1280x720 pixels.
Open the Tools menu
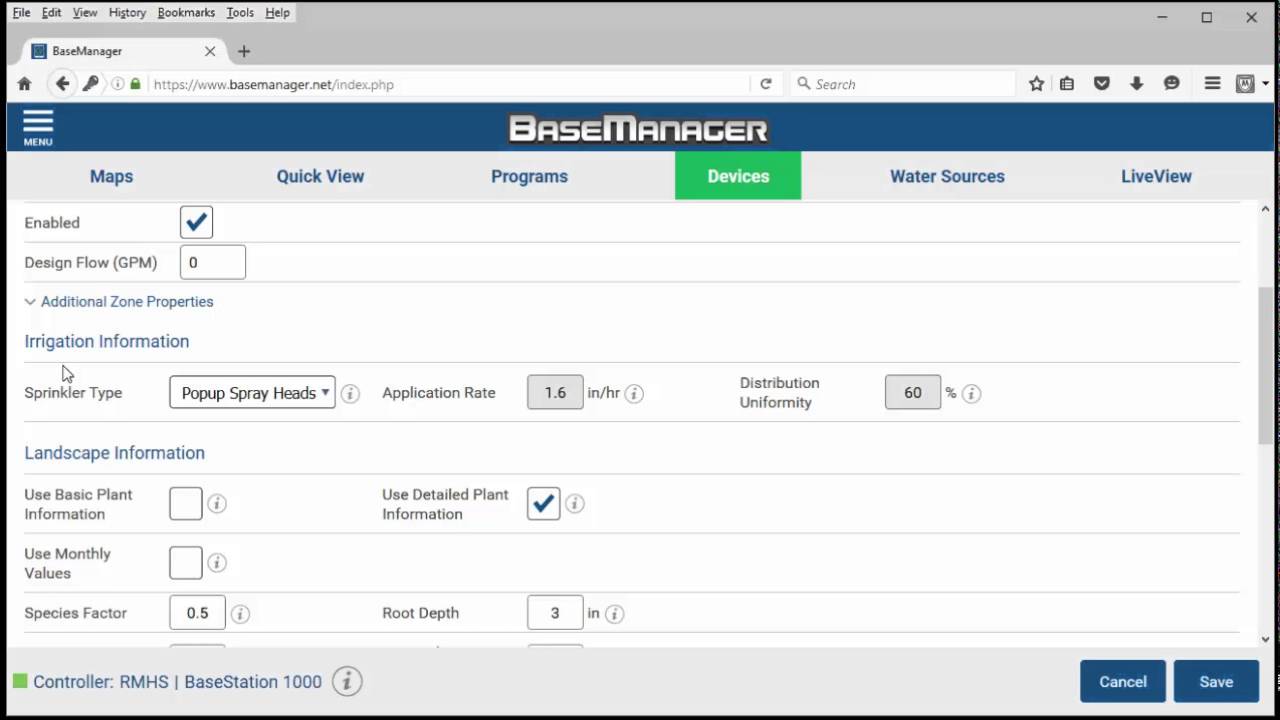tap(240, 12)
